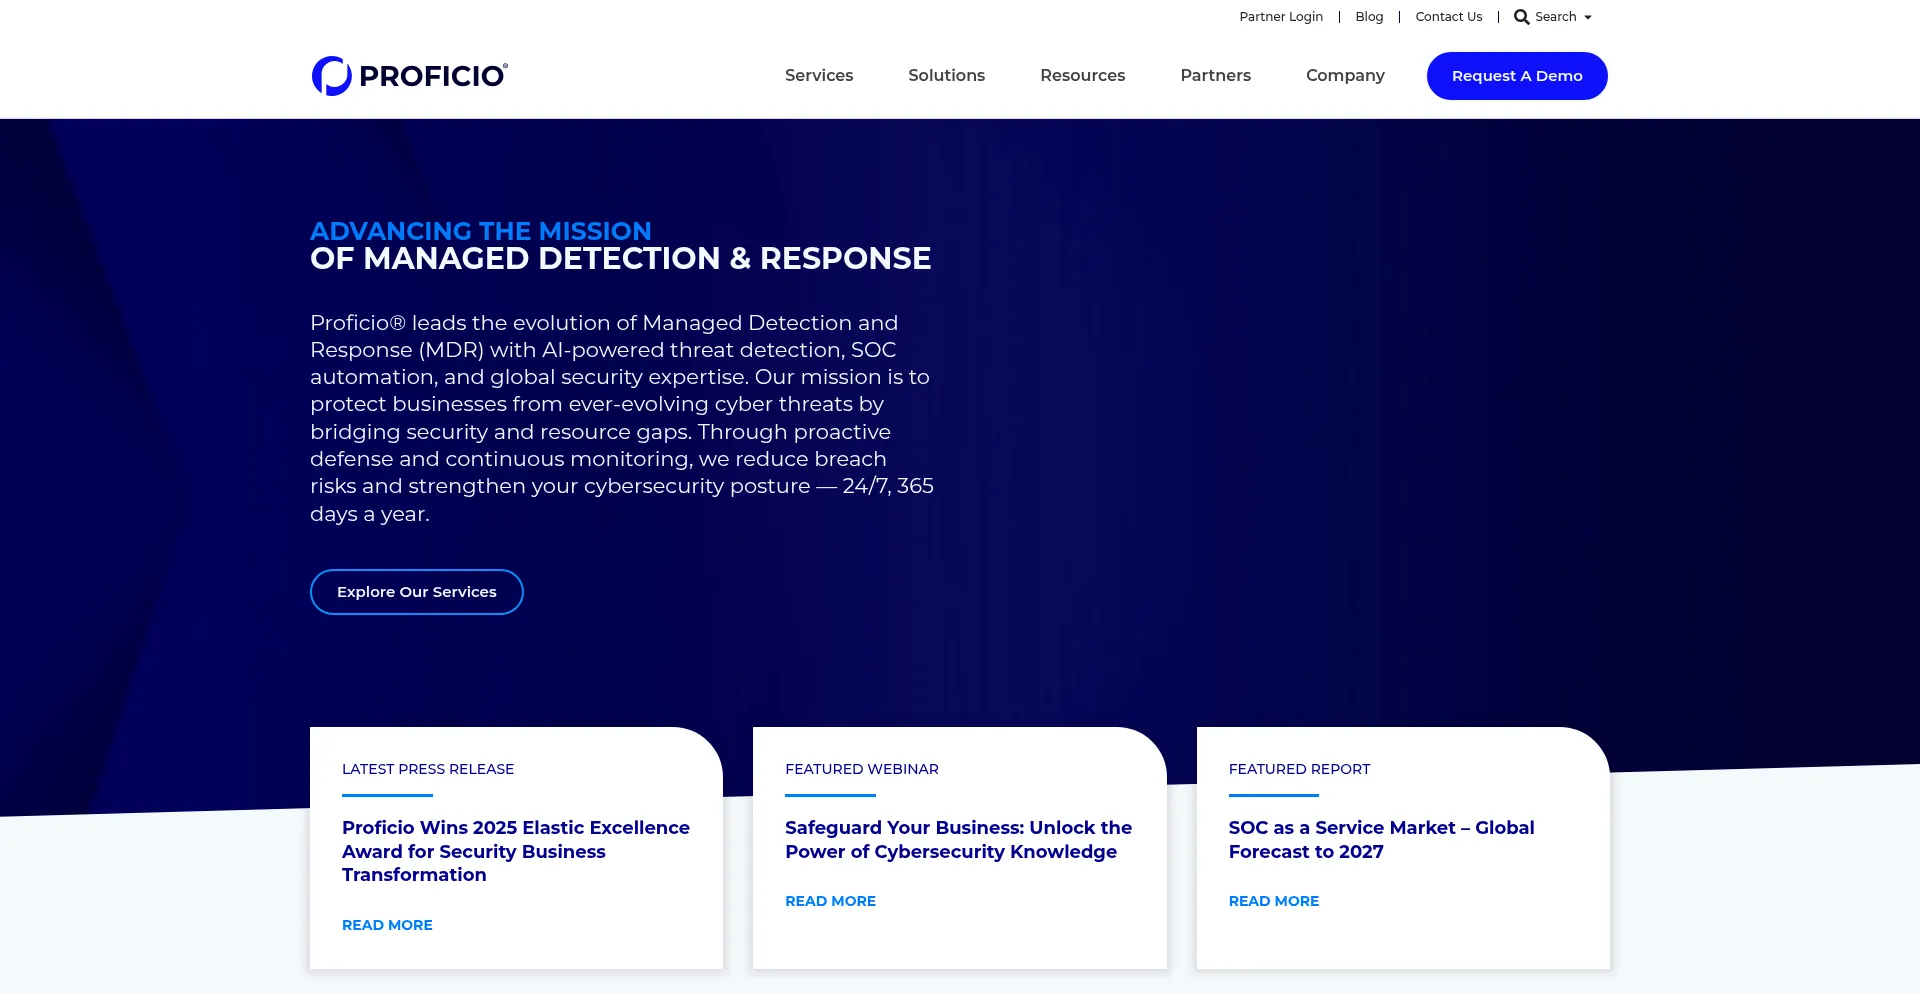Open the Contact Us link

point(1448,17)
